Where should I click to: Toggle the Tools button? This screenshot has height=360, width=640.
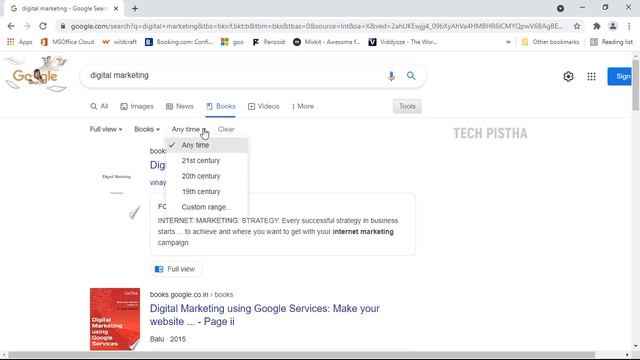coord(407,106)
